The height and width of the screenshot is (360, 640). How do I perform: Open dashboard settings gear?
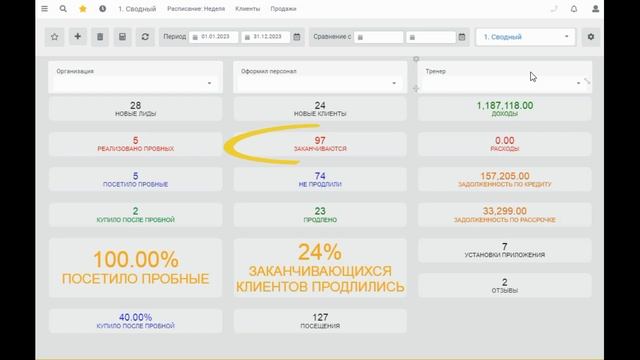click(x=591, y=37)
